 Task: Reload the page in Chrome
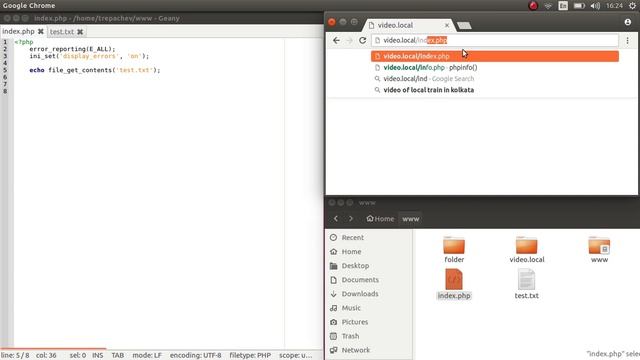[x=362, y=40]
